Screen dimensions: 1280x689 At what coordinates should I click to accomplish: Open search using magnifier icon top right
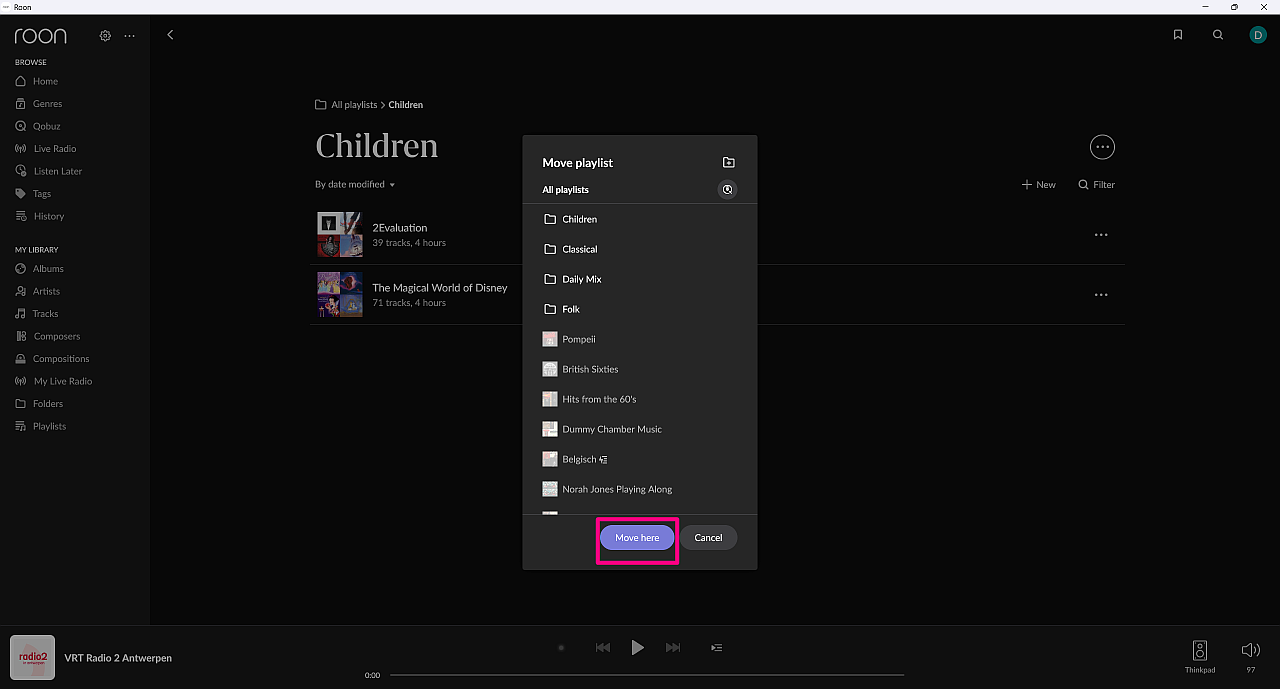click(x=1217, y=35)
